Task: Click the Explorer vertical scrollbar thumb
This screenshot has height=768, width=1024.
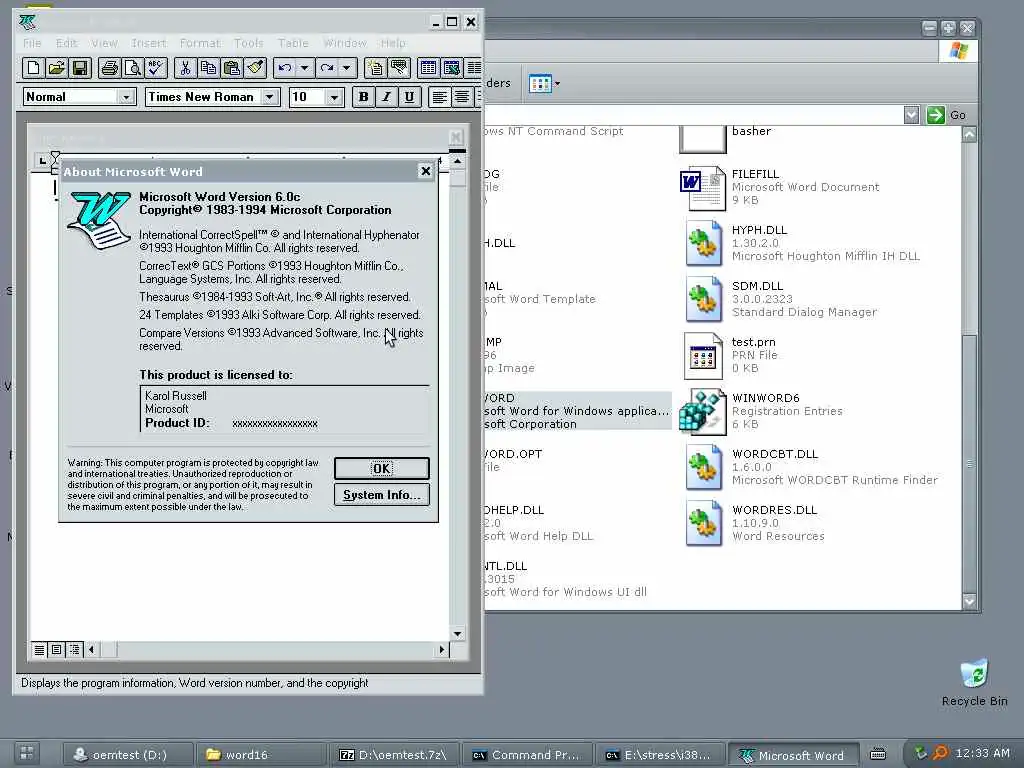Action: point(970,464)
